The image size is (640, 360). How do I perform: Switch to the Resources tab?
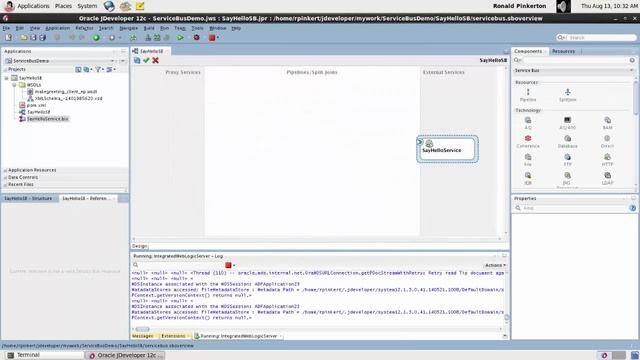click(563, 51)
